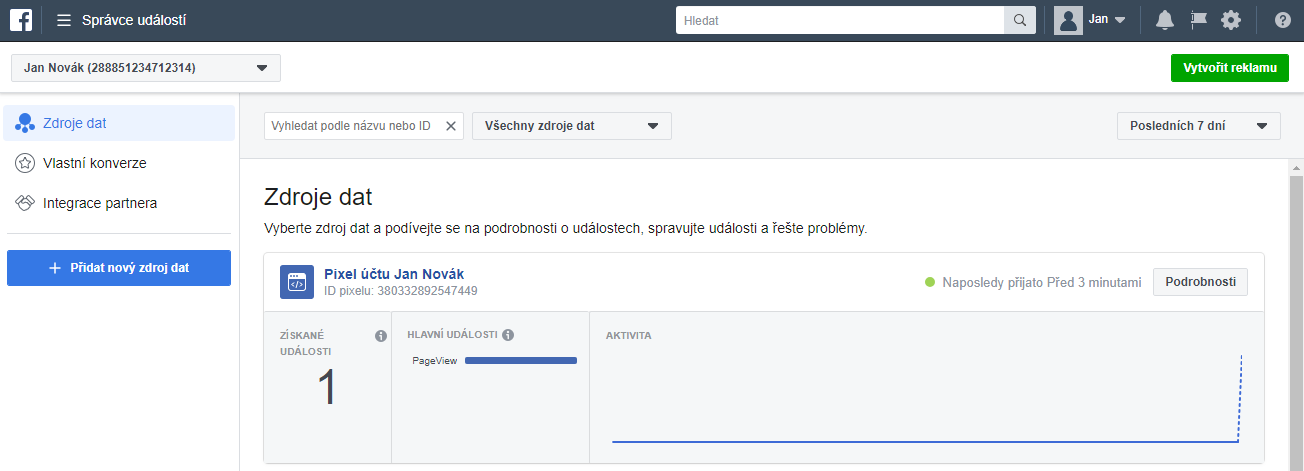Open the Všechny zdroje dat filter dropdown
Screen dimensions: 1304x471
pos(571,126)
